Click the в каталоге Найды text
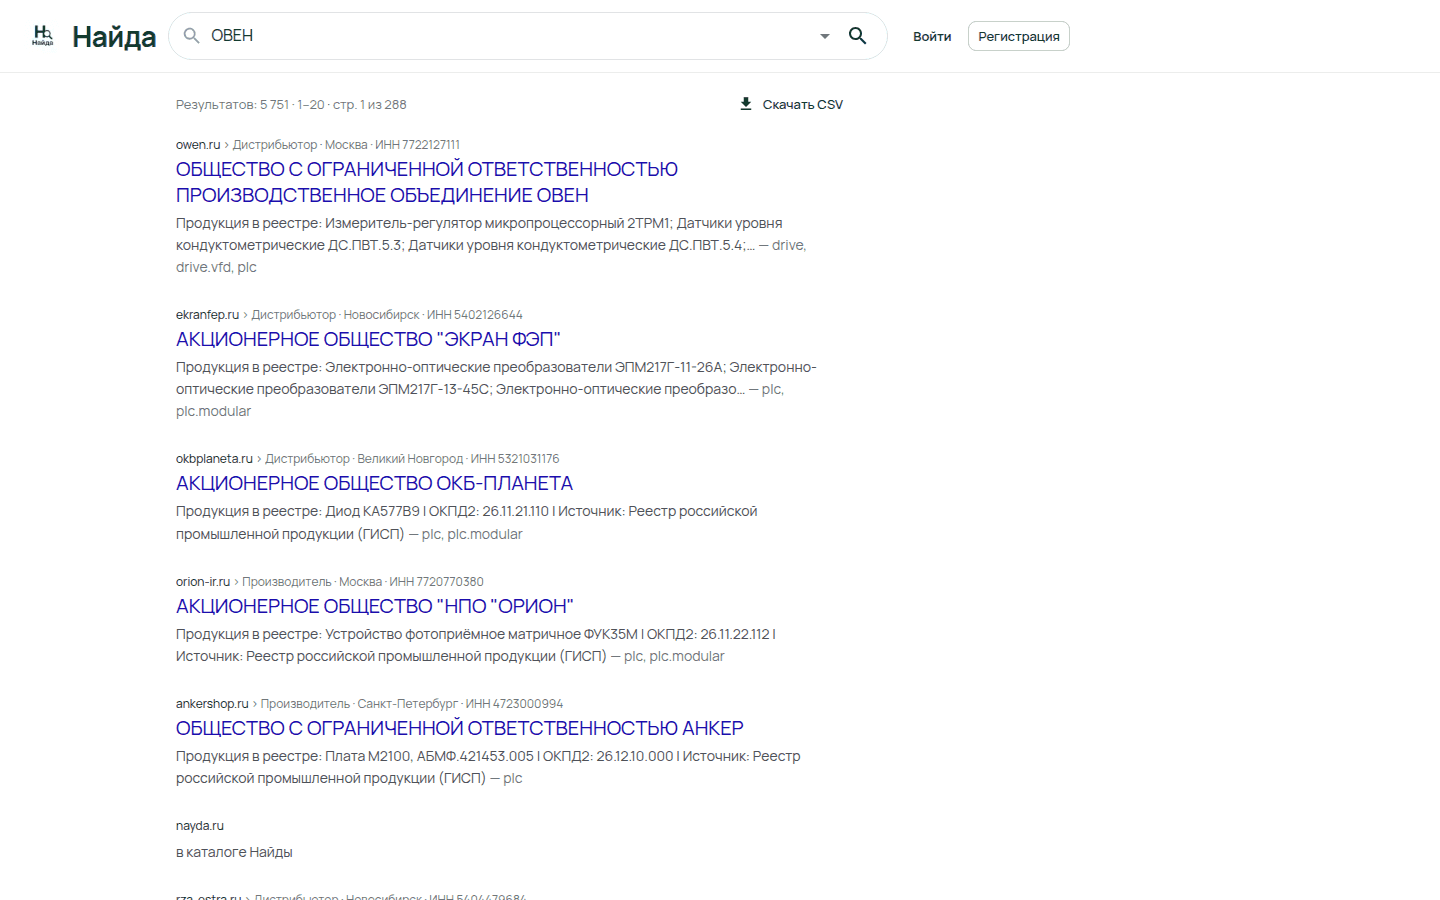Screen dimensions: 1440x900 point(234,853)
